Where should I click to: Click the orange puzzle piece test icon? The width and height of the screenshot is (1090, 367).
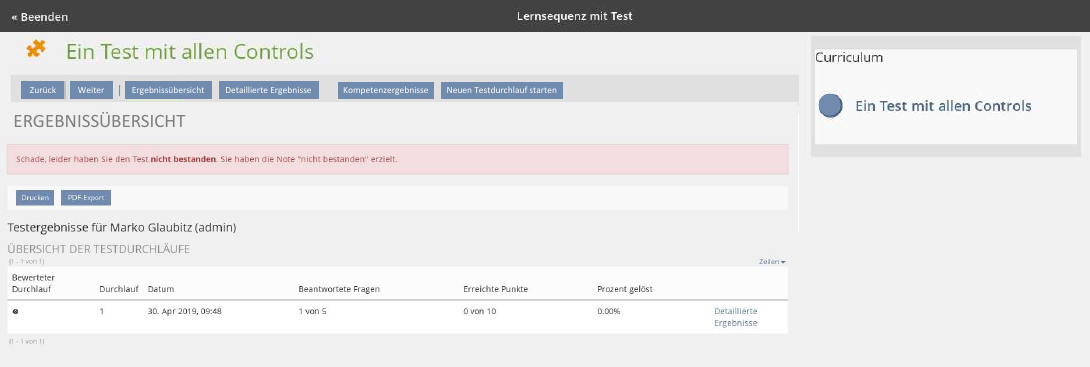pyautogui.click(x=36, y=49)
